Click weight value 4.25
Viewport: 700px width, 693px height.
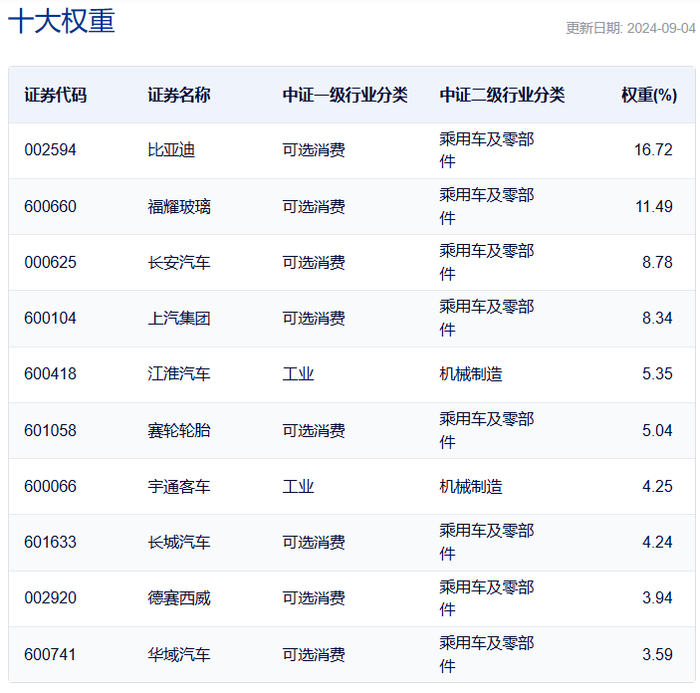(x=658, y=487)
